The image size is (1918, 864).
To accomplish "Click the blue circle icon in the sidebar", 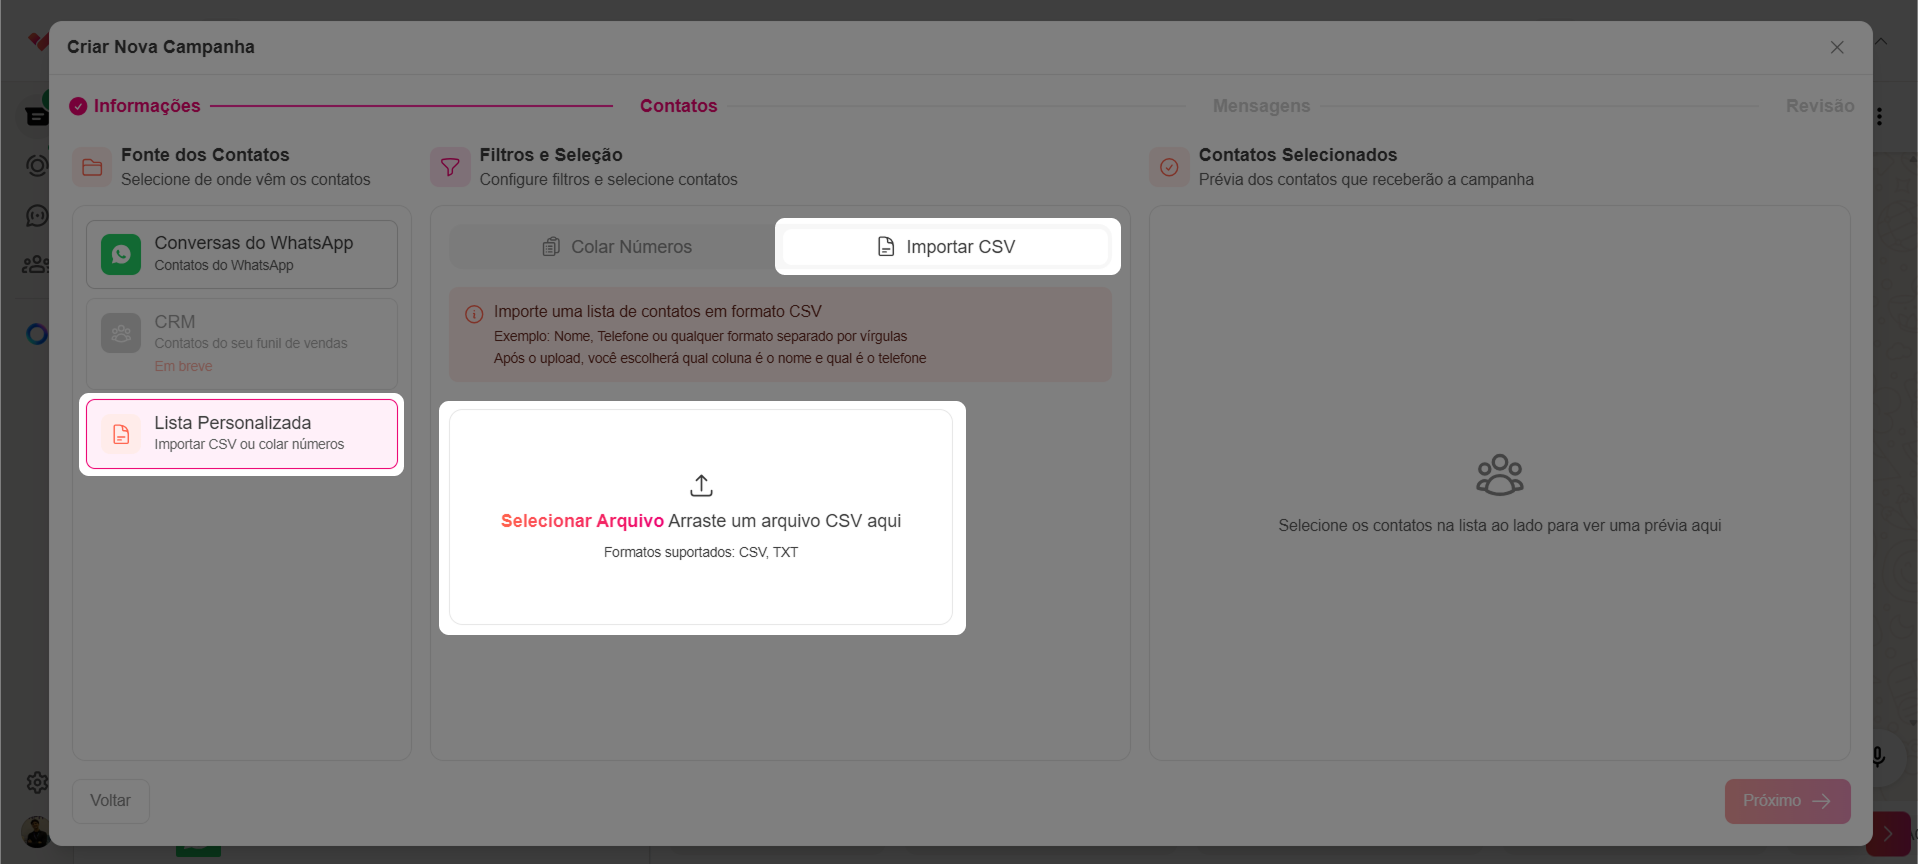I will coord(37,334).
